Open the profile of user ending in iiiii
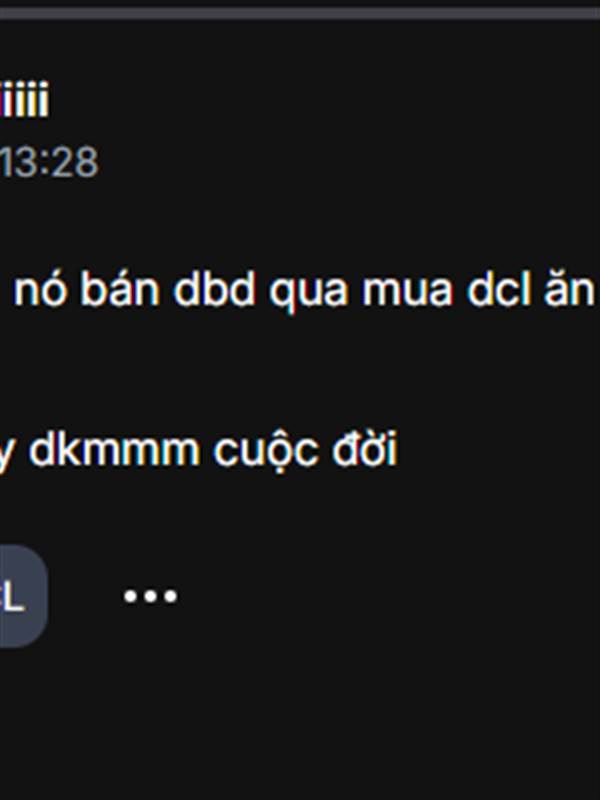This screenshot has width=600, height=800. (24, 99)
